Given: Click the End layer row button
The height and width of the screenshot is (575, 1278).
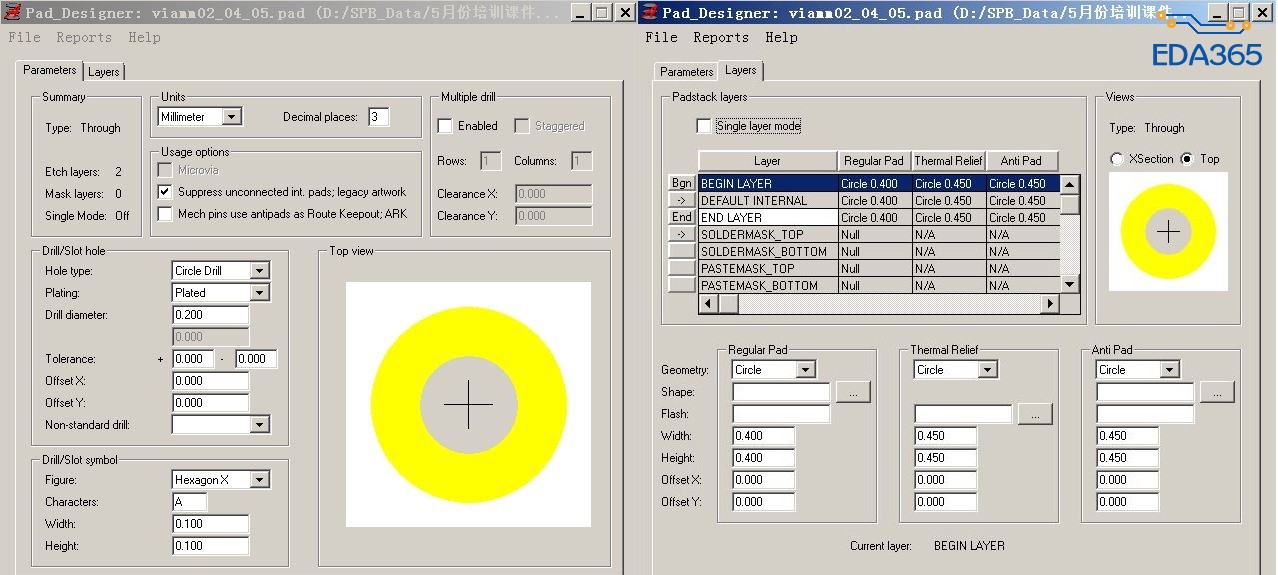Looking at the screenshot, I should [x=681, y=217].
